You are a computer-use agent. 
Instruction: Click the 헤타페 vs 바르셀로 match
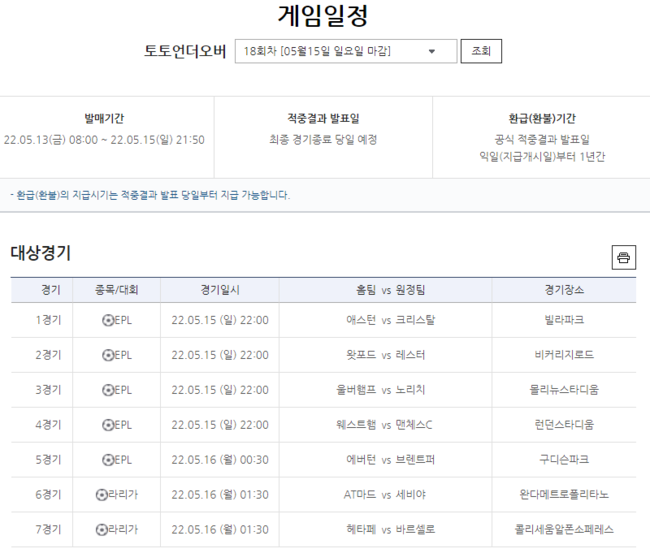tap(385, 530)
